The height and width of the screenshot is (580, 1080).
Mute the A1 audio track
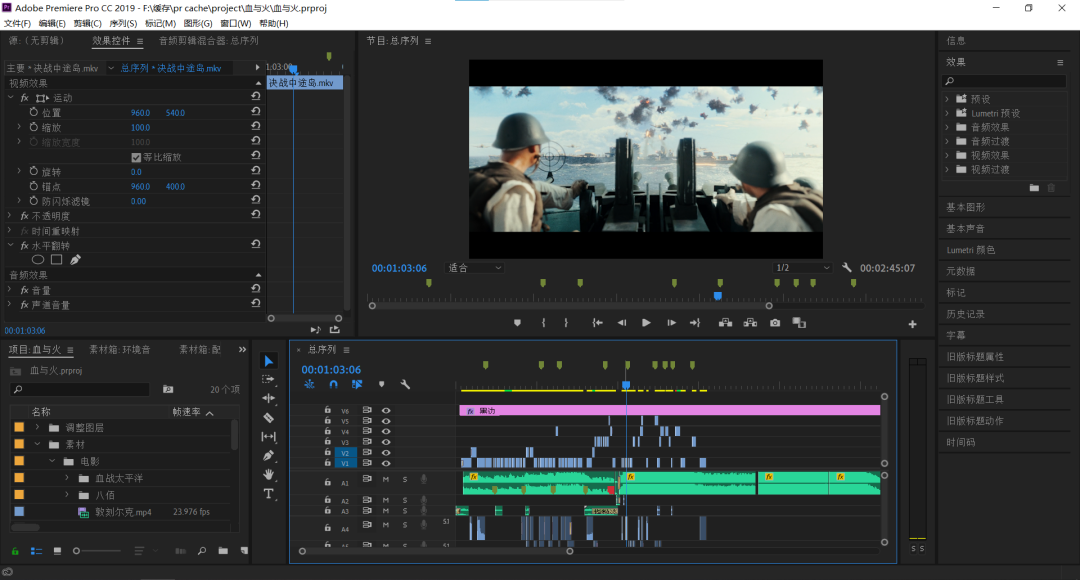[x=386, y=479]
